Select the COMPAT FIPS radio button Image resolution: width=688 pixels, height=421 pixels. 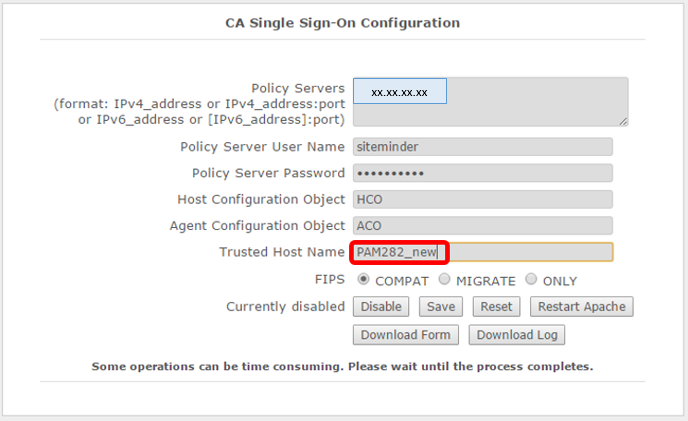(364, 280)
